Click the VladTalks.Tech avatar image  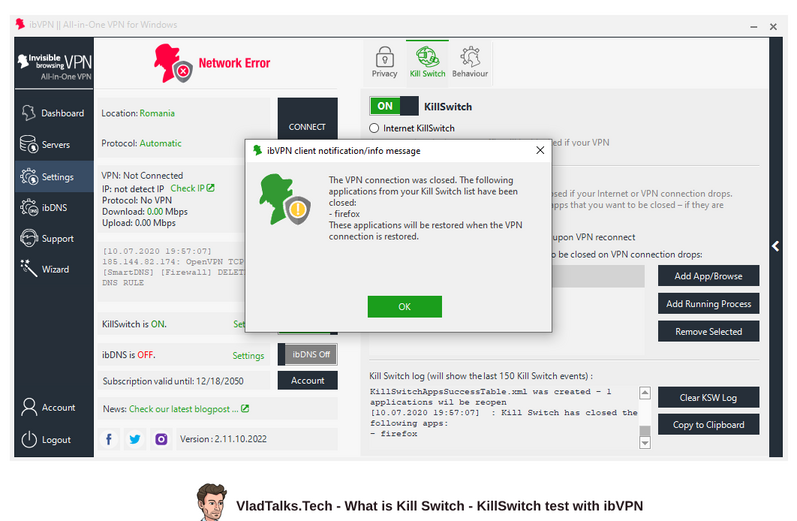(211, 502)
